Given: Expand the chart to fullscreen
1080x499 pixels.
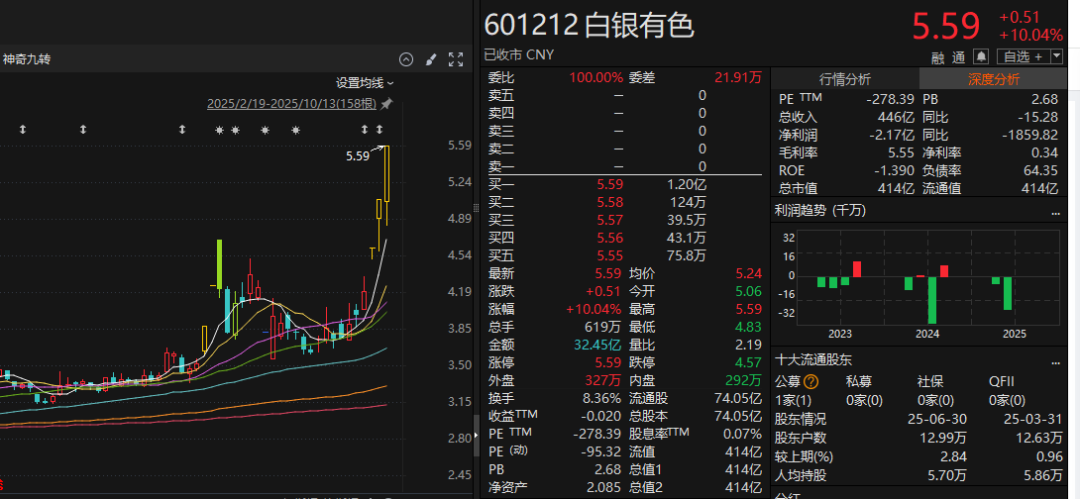Looking at the screenshot, I should click(x=455, y=59).
